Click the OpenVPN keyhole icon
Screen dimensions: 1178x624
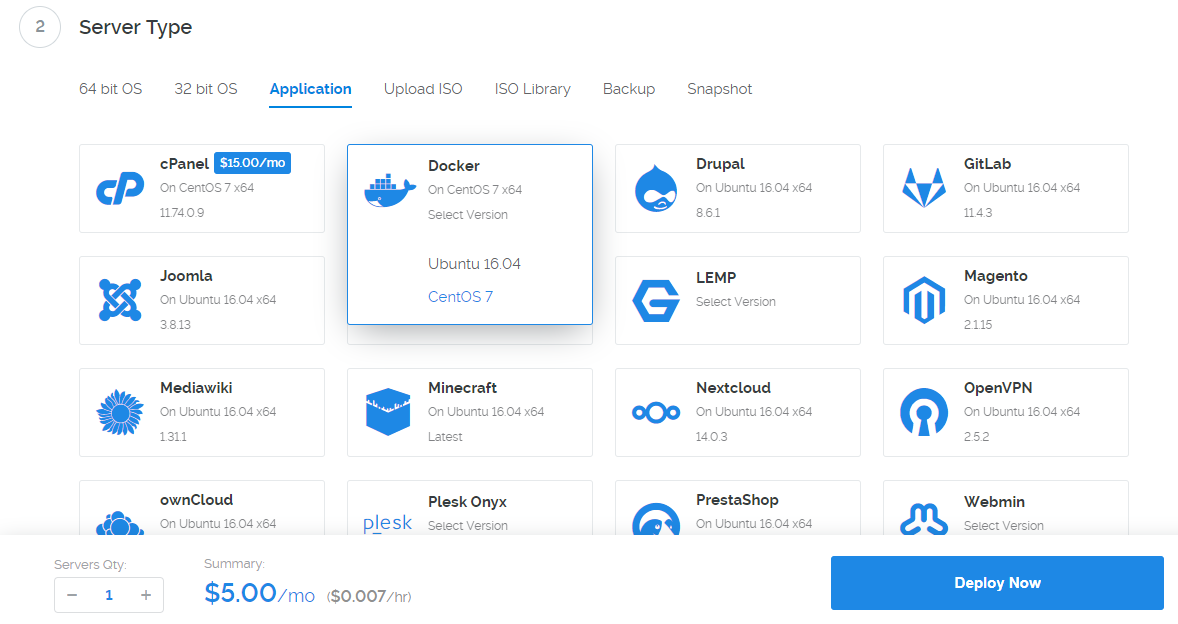tap(924, 412)
